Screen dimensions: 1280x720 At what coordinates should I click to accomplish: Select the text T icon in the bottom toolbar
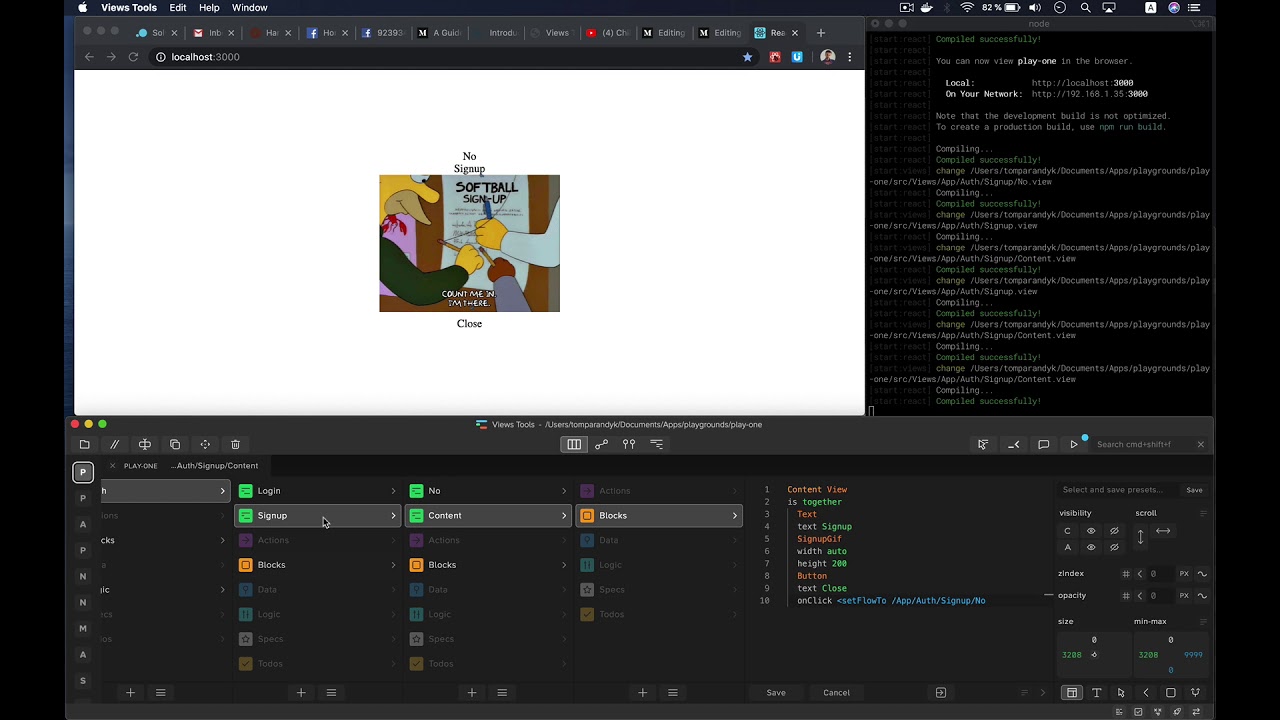point(1096,693)
